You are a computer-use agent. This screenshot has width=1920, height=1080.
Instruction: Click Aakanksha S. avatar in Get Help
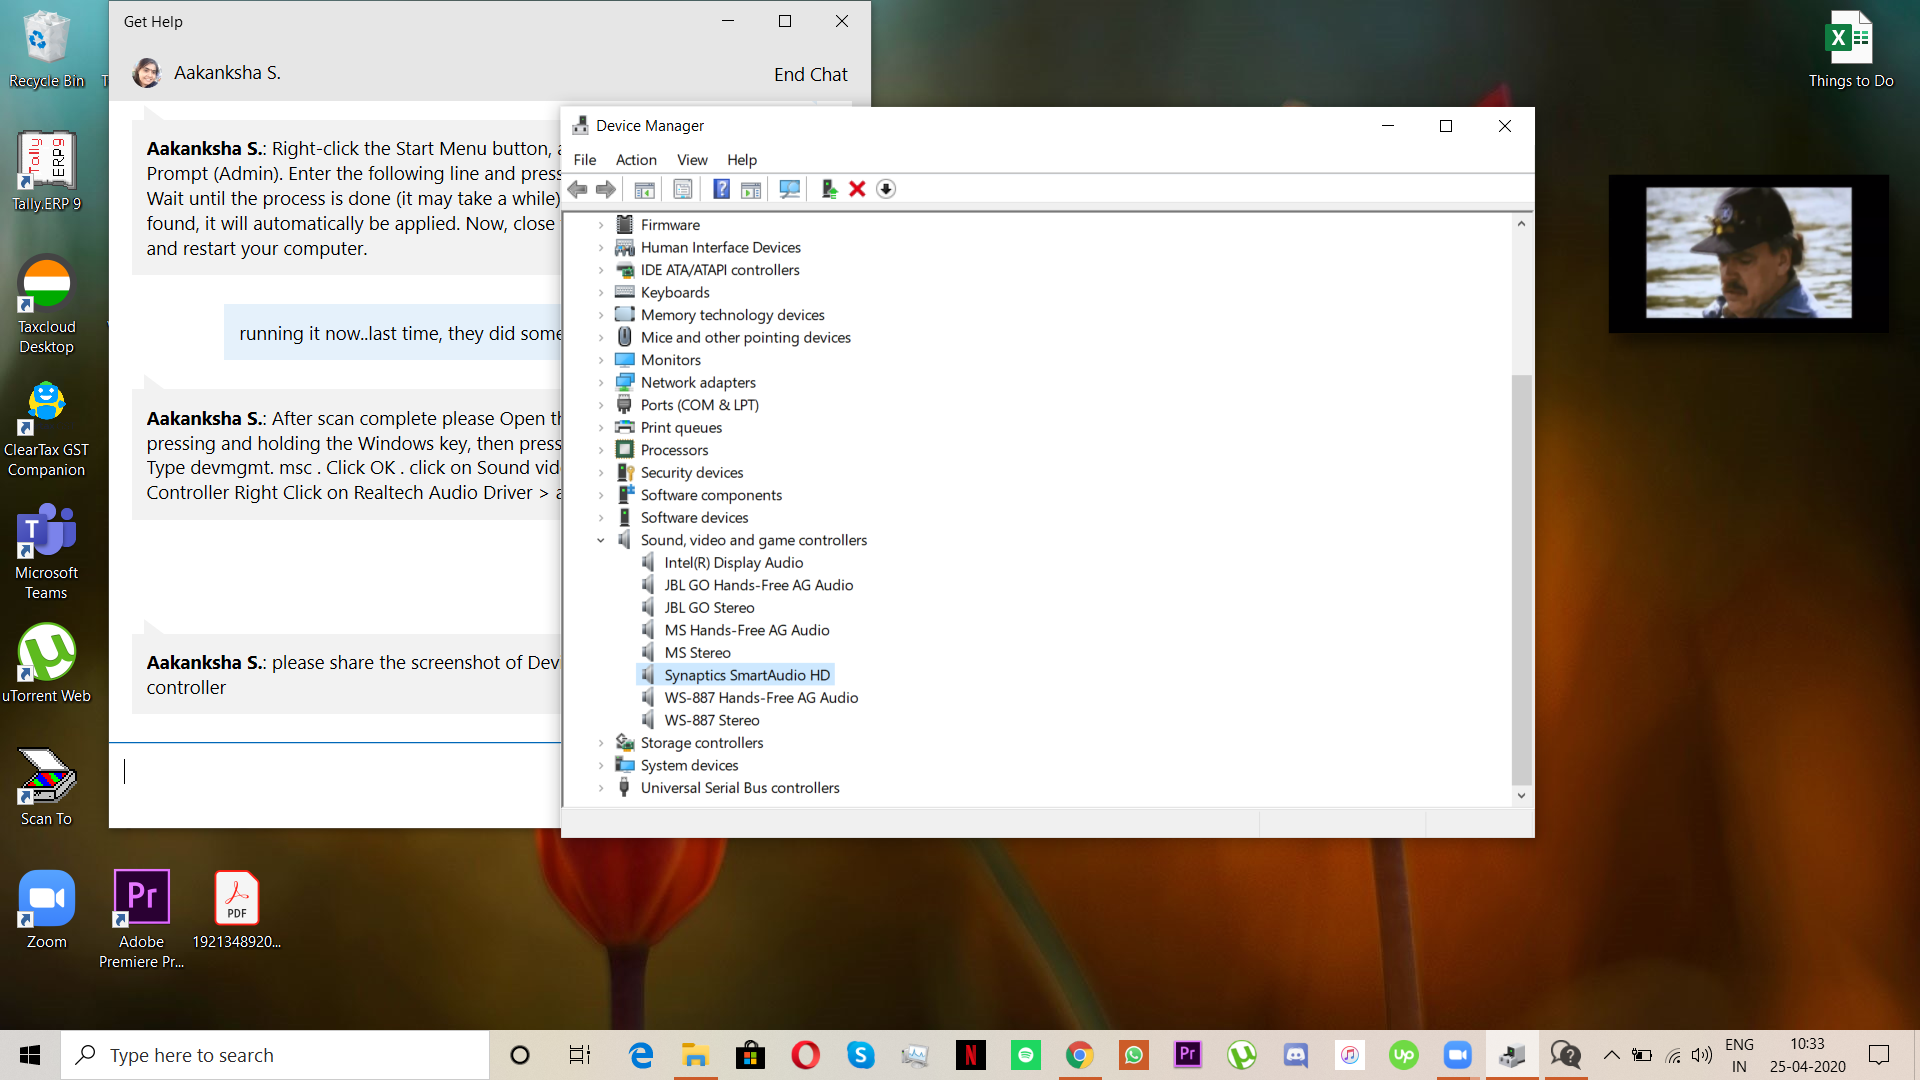tap(147, 73)
